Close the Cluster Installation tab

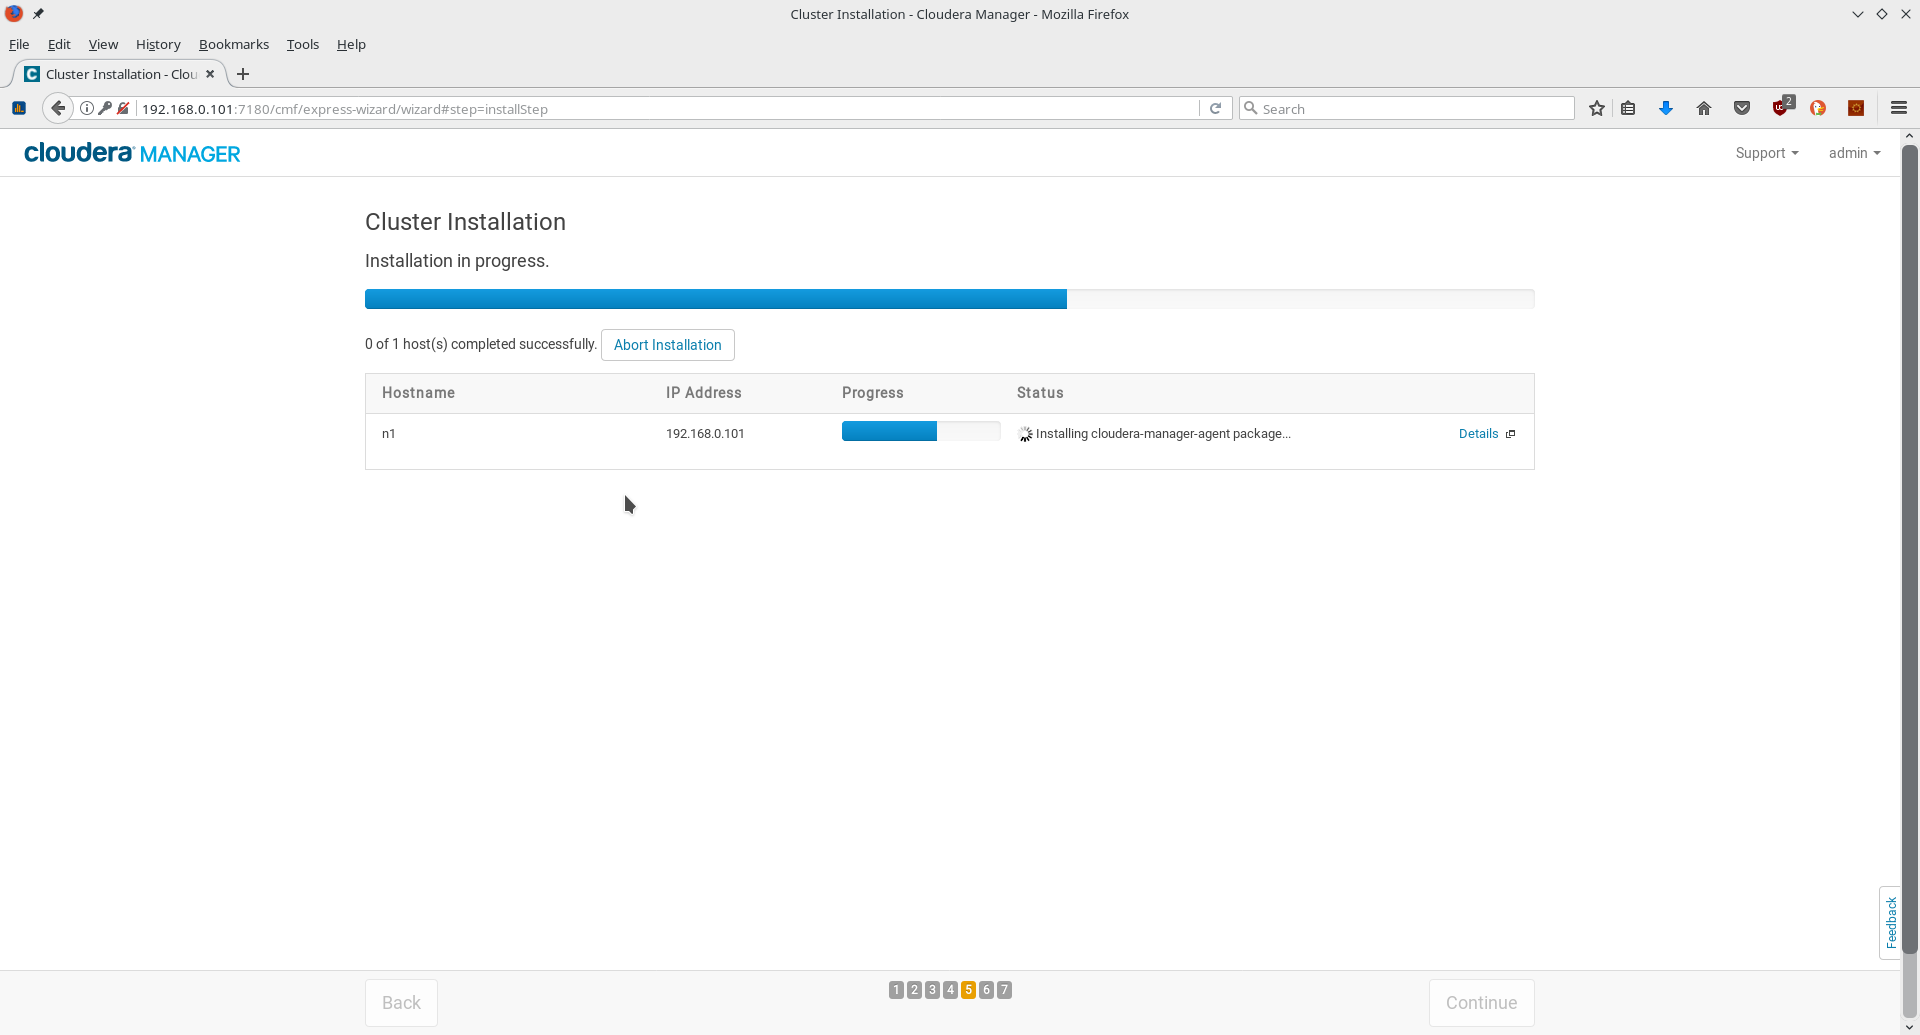pyautogui.click(x=210, y=74)
